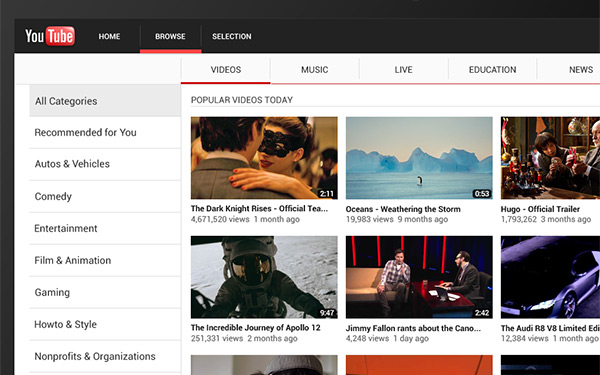Click the 2:11 duration badge

click(327, 194)
